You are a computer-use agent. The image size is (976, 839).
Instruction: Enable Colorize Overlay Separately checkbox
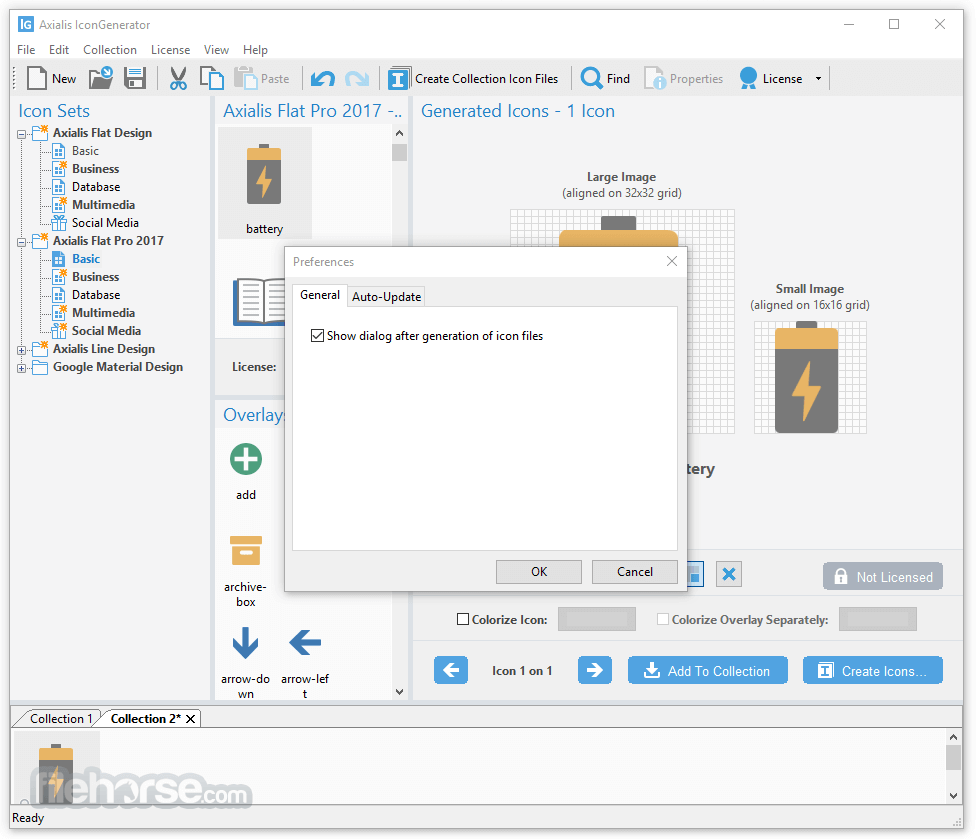(x=663, y=619)
